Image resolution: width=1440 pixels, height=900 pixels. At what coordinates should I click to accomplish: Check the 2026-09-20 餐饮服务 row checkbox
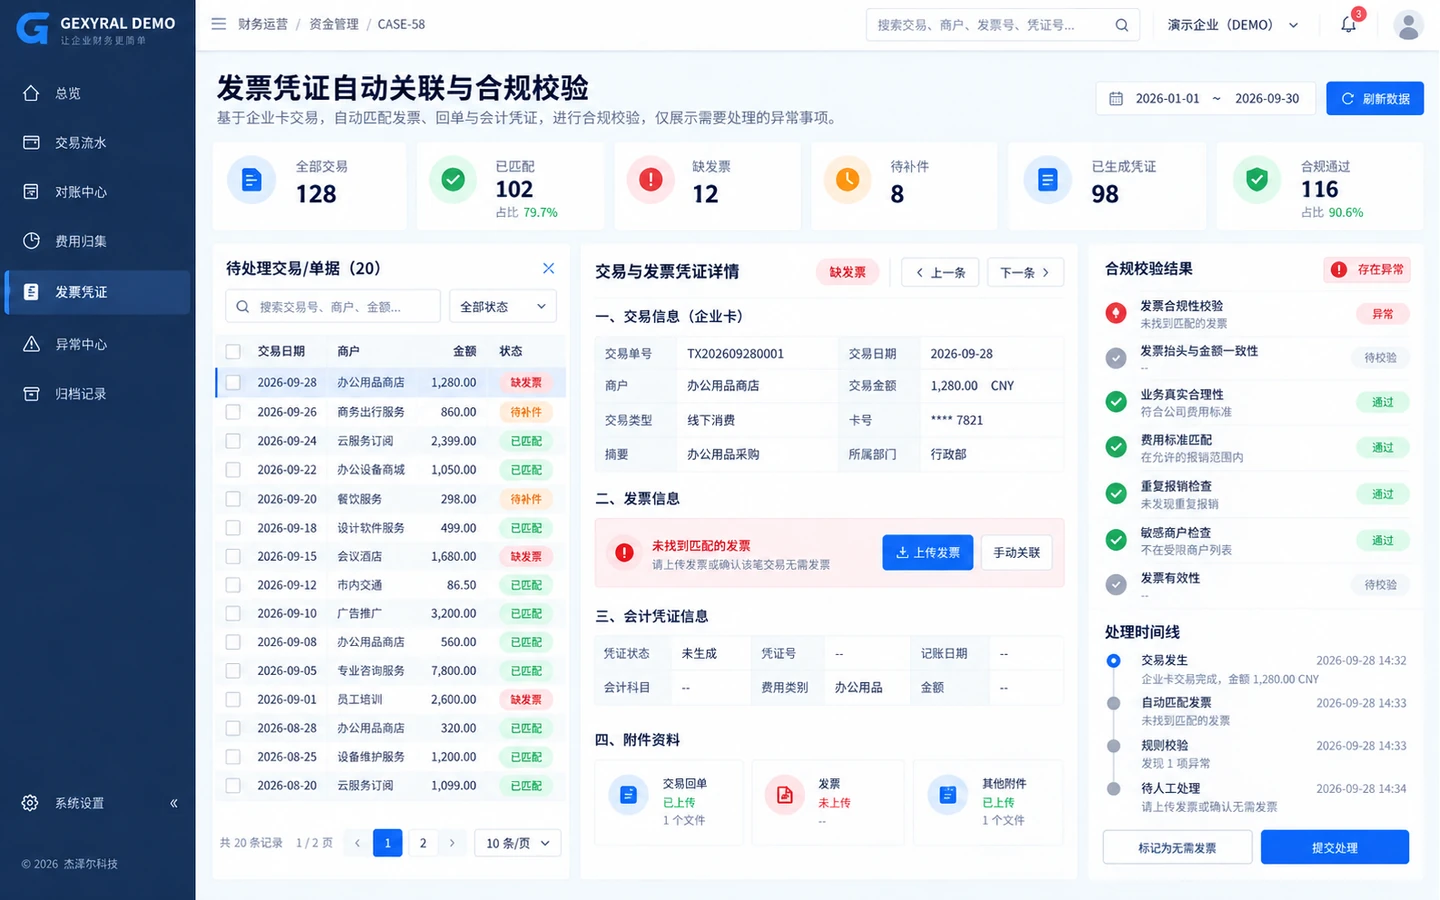click(x=233, y=499)
